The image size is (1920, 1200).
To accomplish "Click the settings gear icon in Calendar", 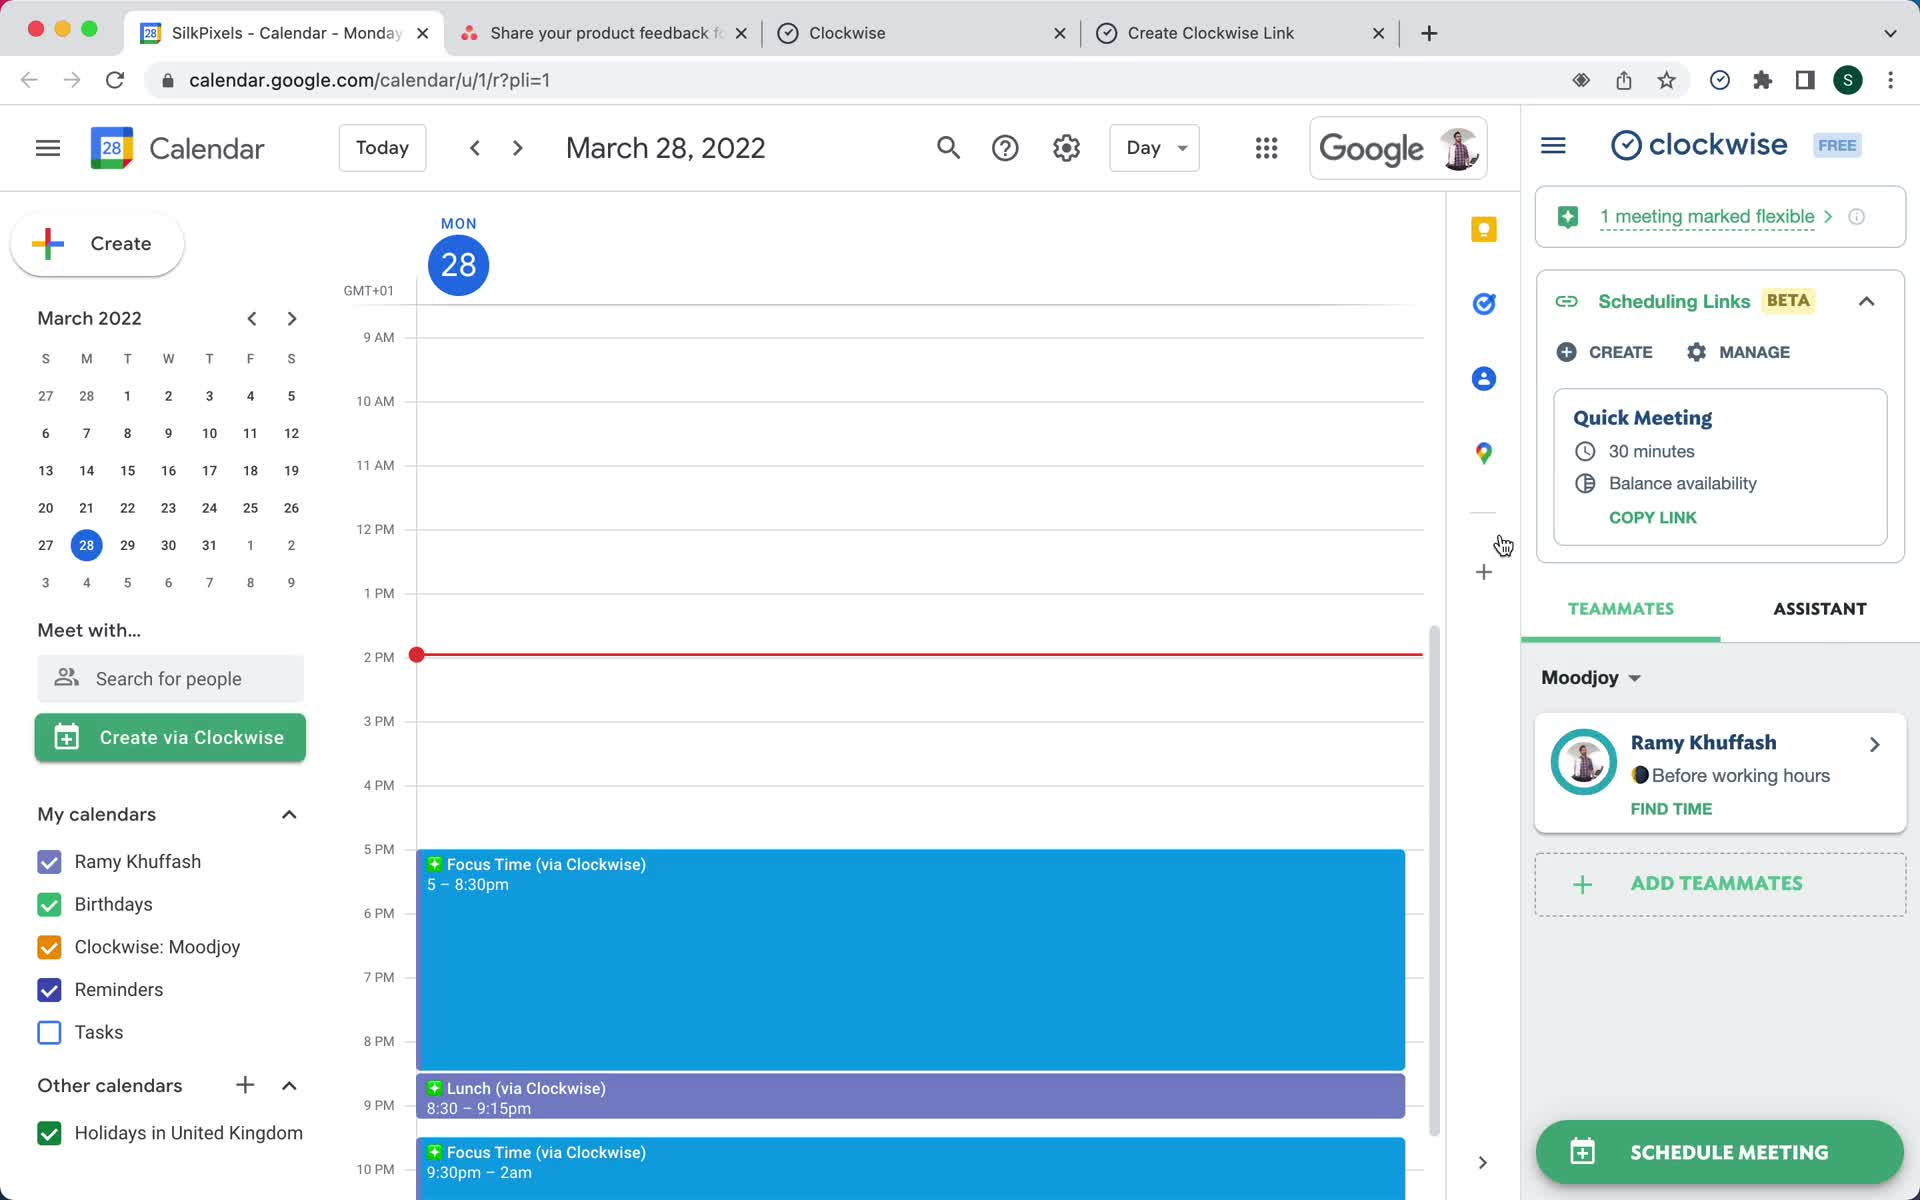I will (1066, 148).
